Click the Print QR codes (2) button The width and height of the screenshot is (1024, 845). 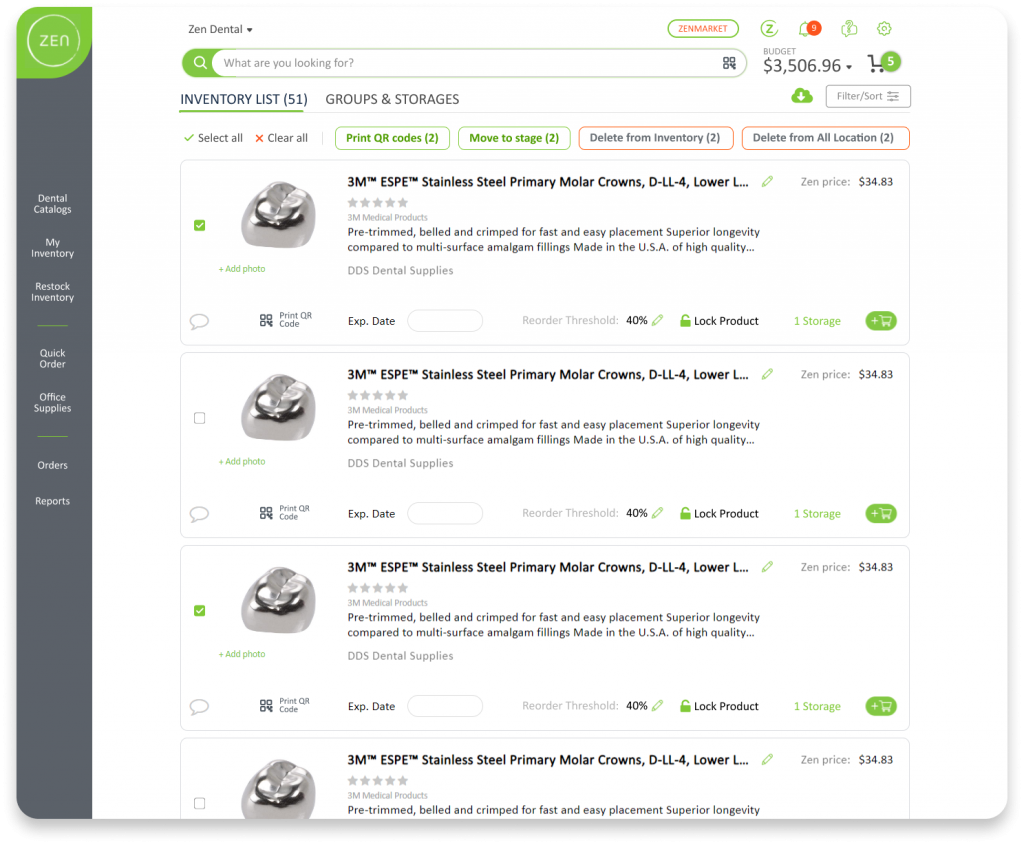pos(392,138)
